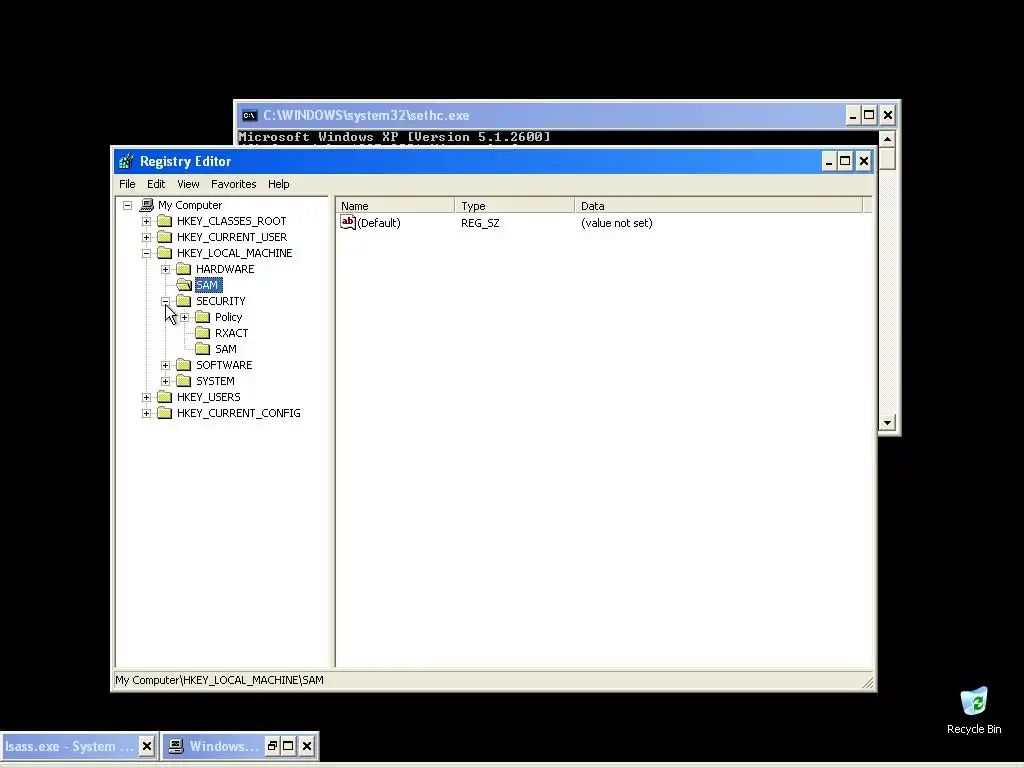Click the SECURITY folder icon
Image resolution: width=1024 pixels, height=768 pixels.
[x=184, y=301]
